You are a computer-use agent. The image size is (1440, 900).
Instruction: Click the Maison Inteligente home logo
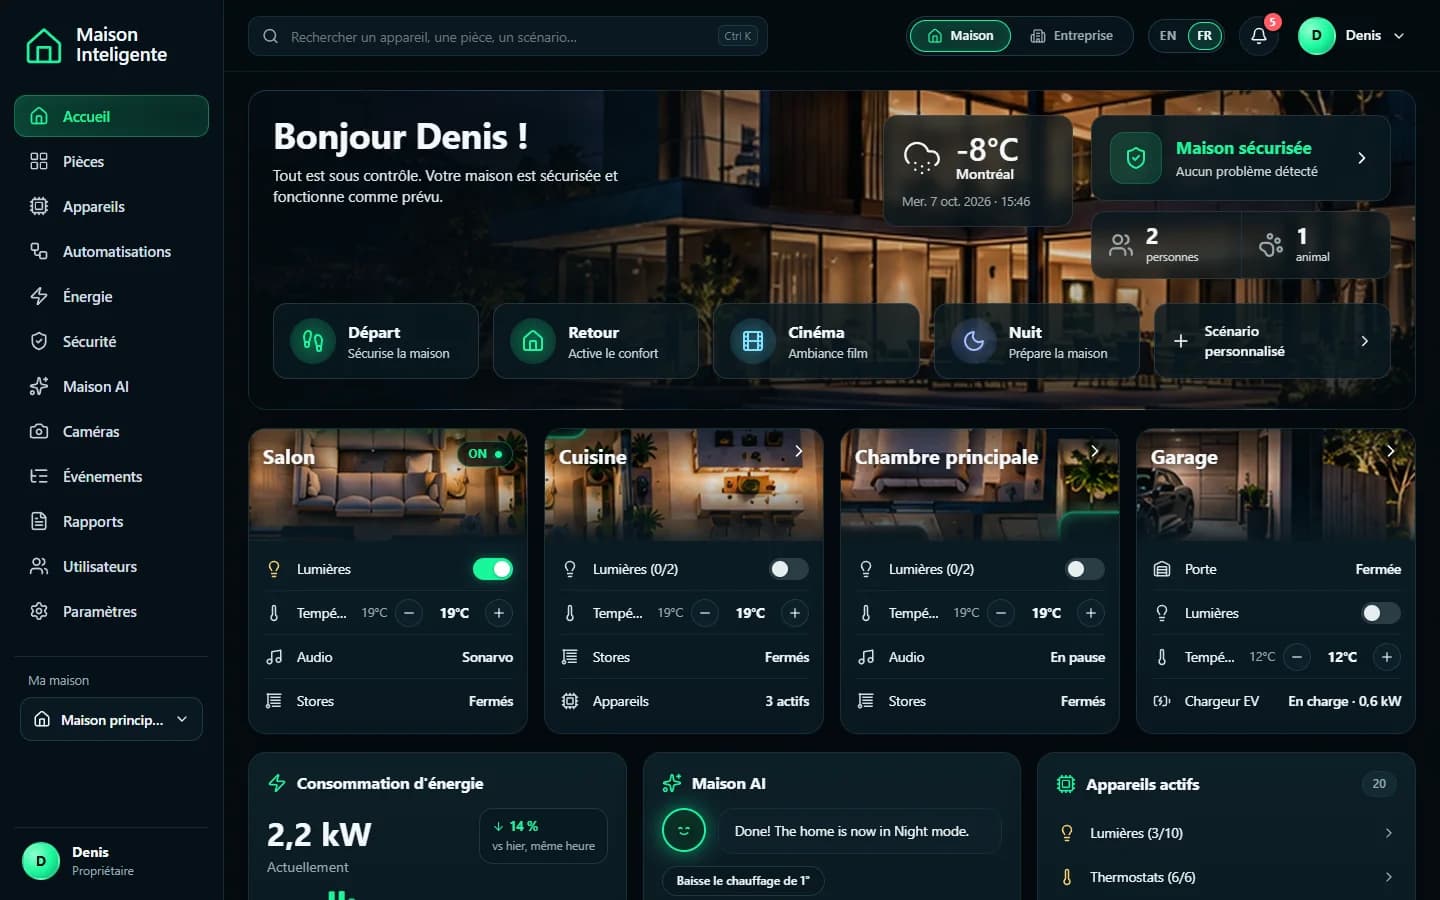(x=43, y=45)
